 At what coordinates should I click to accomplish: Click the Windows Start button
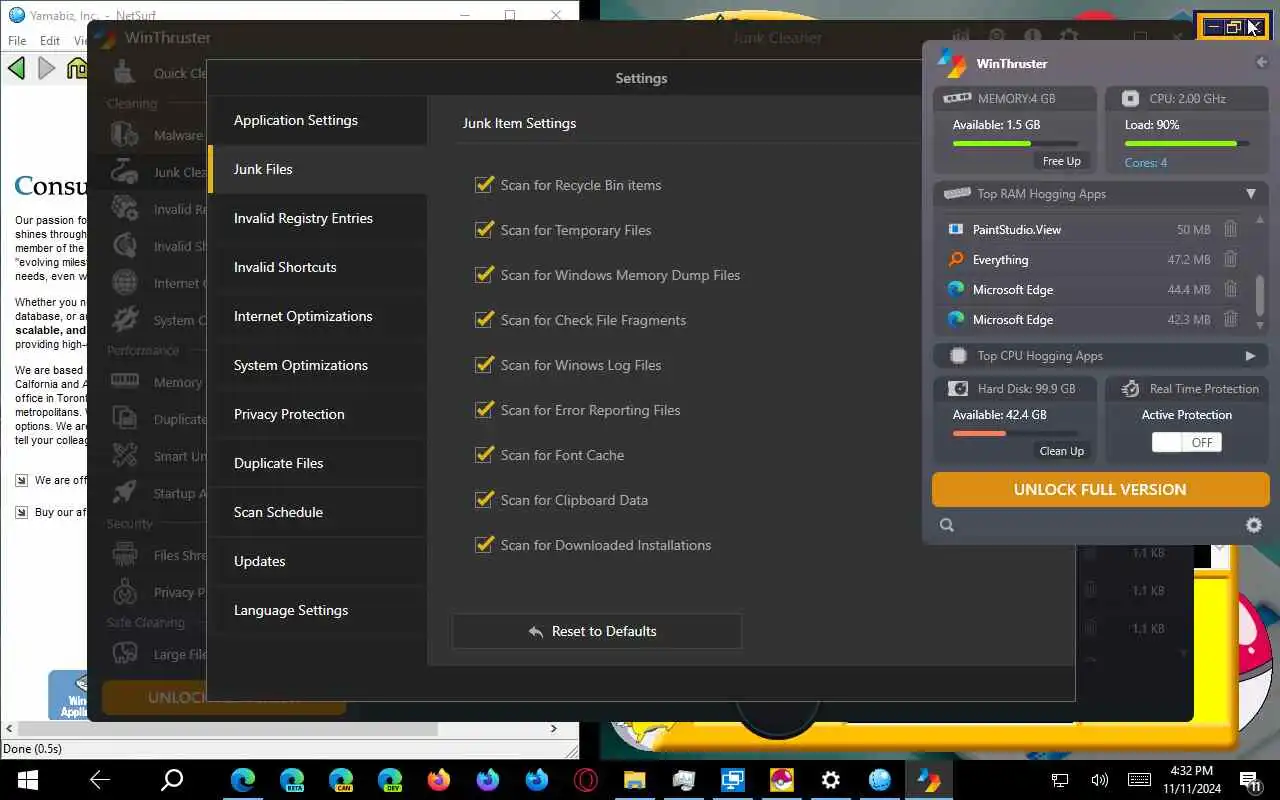[26, 780]
